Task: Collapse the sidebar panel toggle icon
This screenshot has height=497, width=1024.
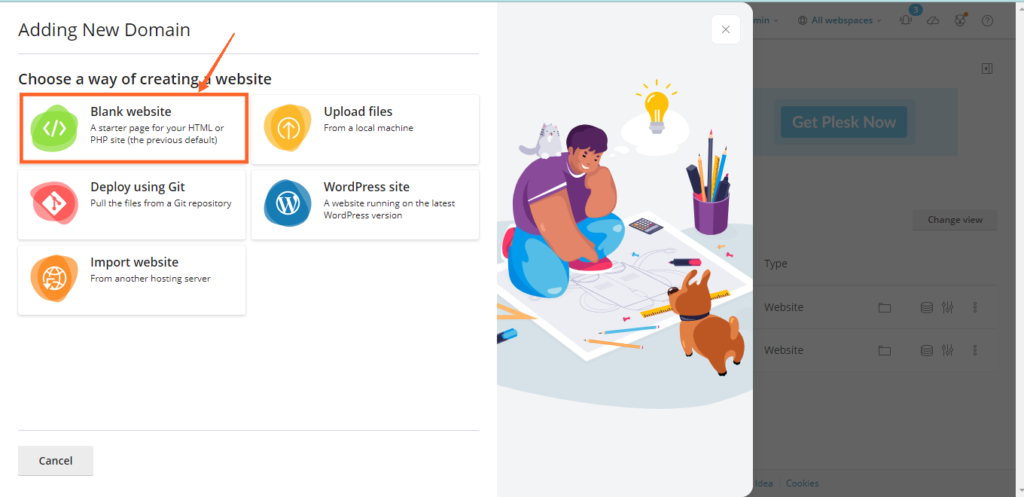Action: coord(987,68)
